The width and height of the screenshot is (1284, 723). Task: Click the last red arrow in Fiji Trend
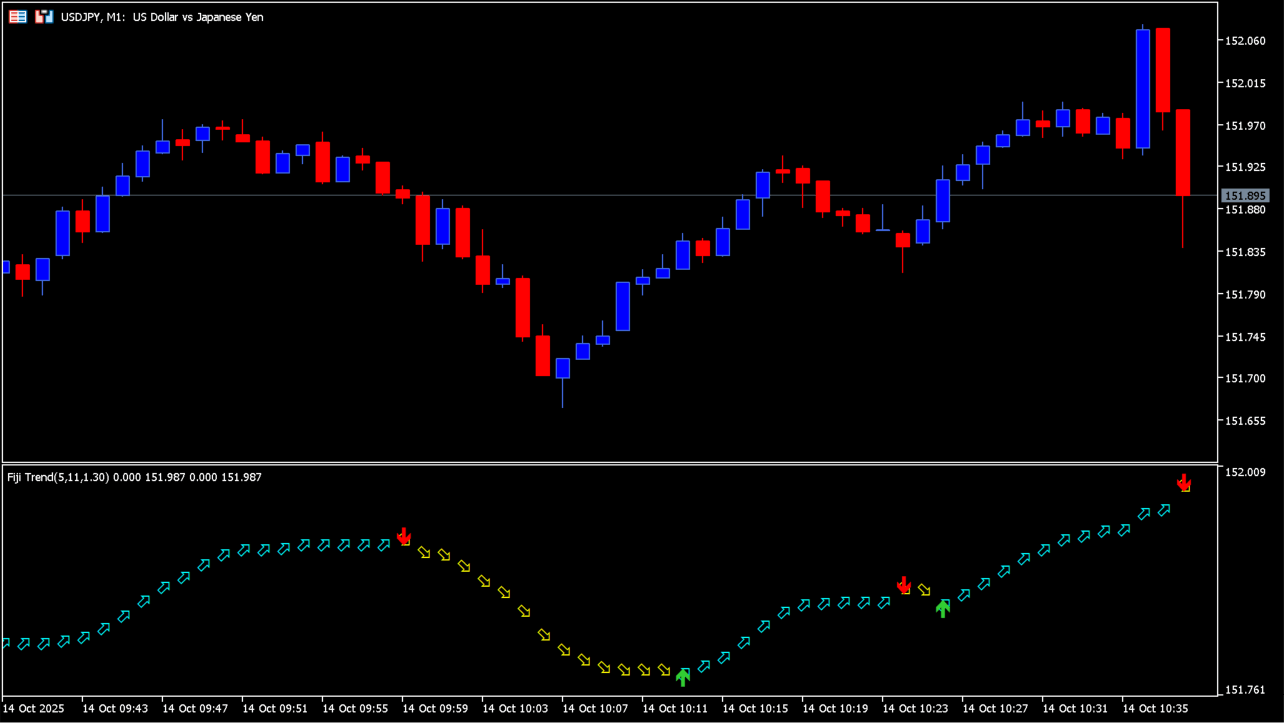tap(1184, 482)
